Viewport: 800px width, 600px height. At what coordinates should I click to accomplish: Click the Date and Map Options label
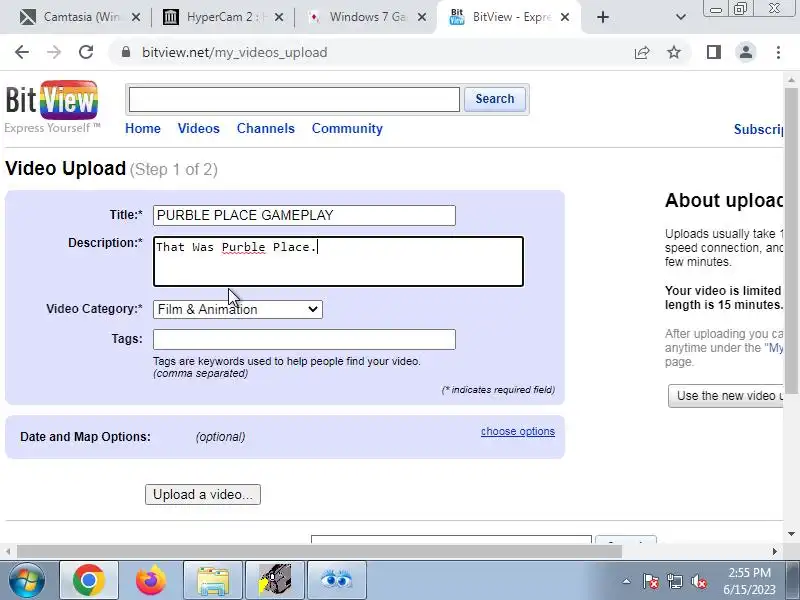(85, 437)
